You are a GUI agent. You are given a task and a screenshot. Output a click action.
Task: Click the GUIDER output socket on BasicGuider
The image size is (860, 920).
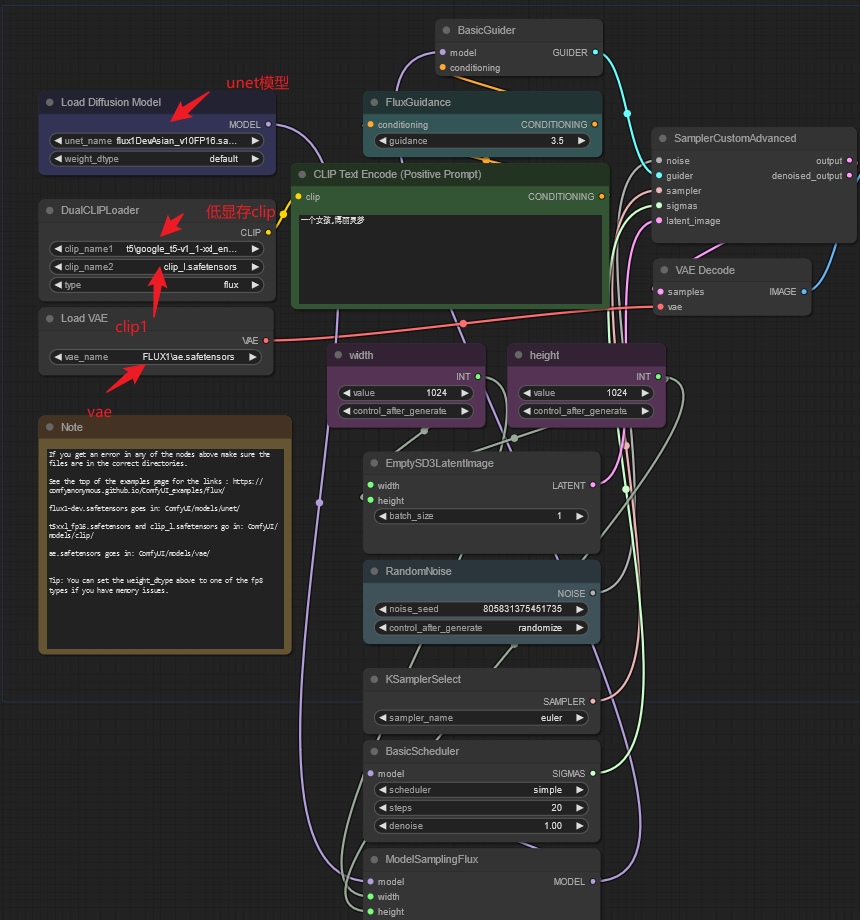(595, 52)
